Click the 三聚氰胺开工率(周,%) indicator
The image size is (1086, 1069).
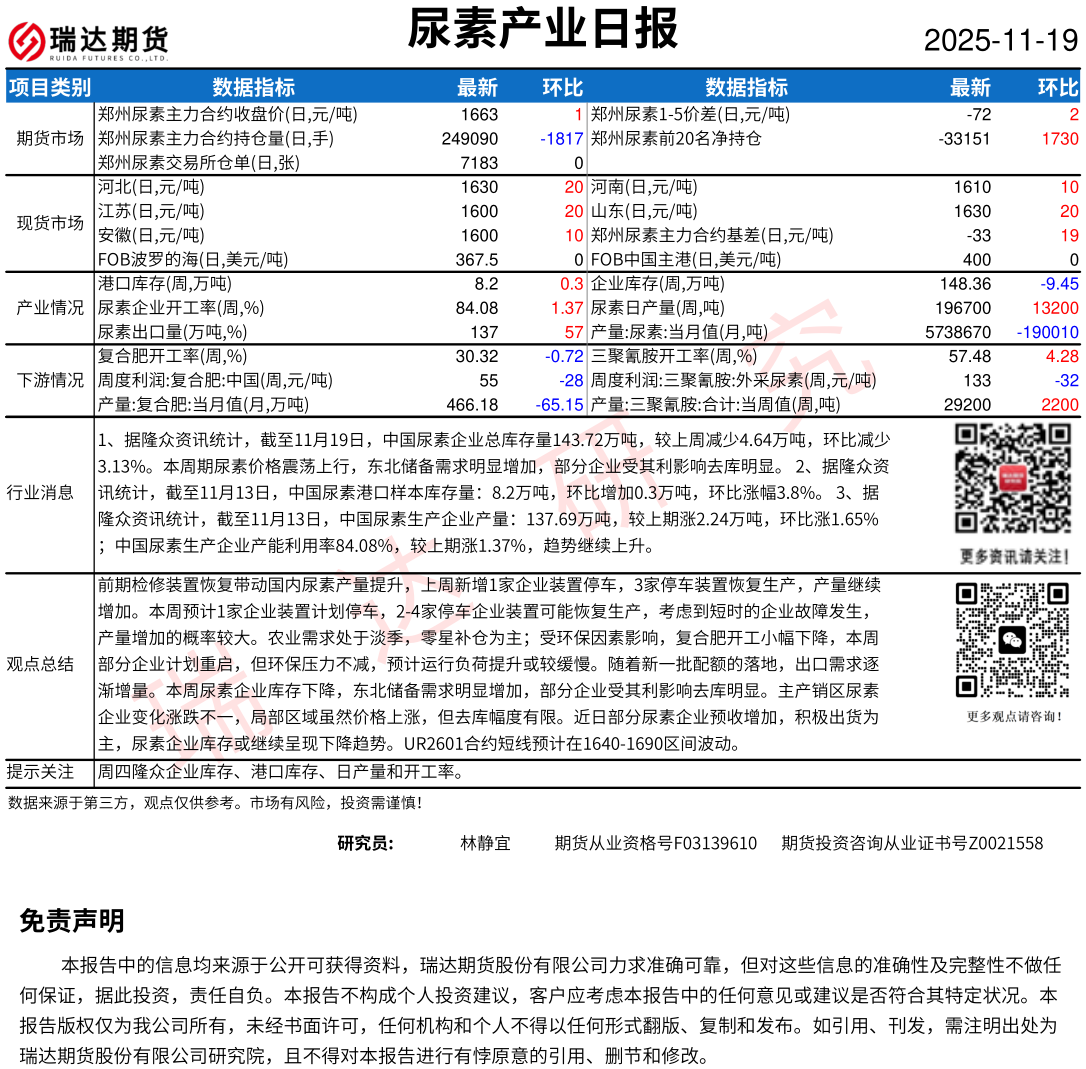[x=674, y=356]
